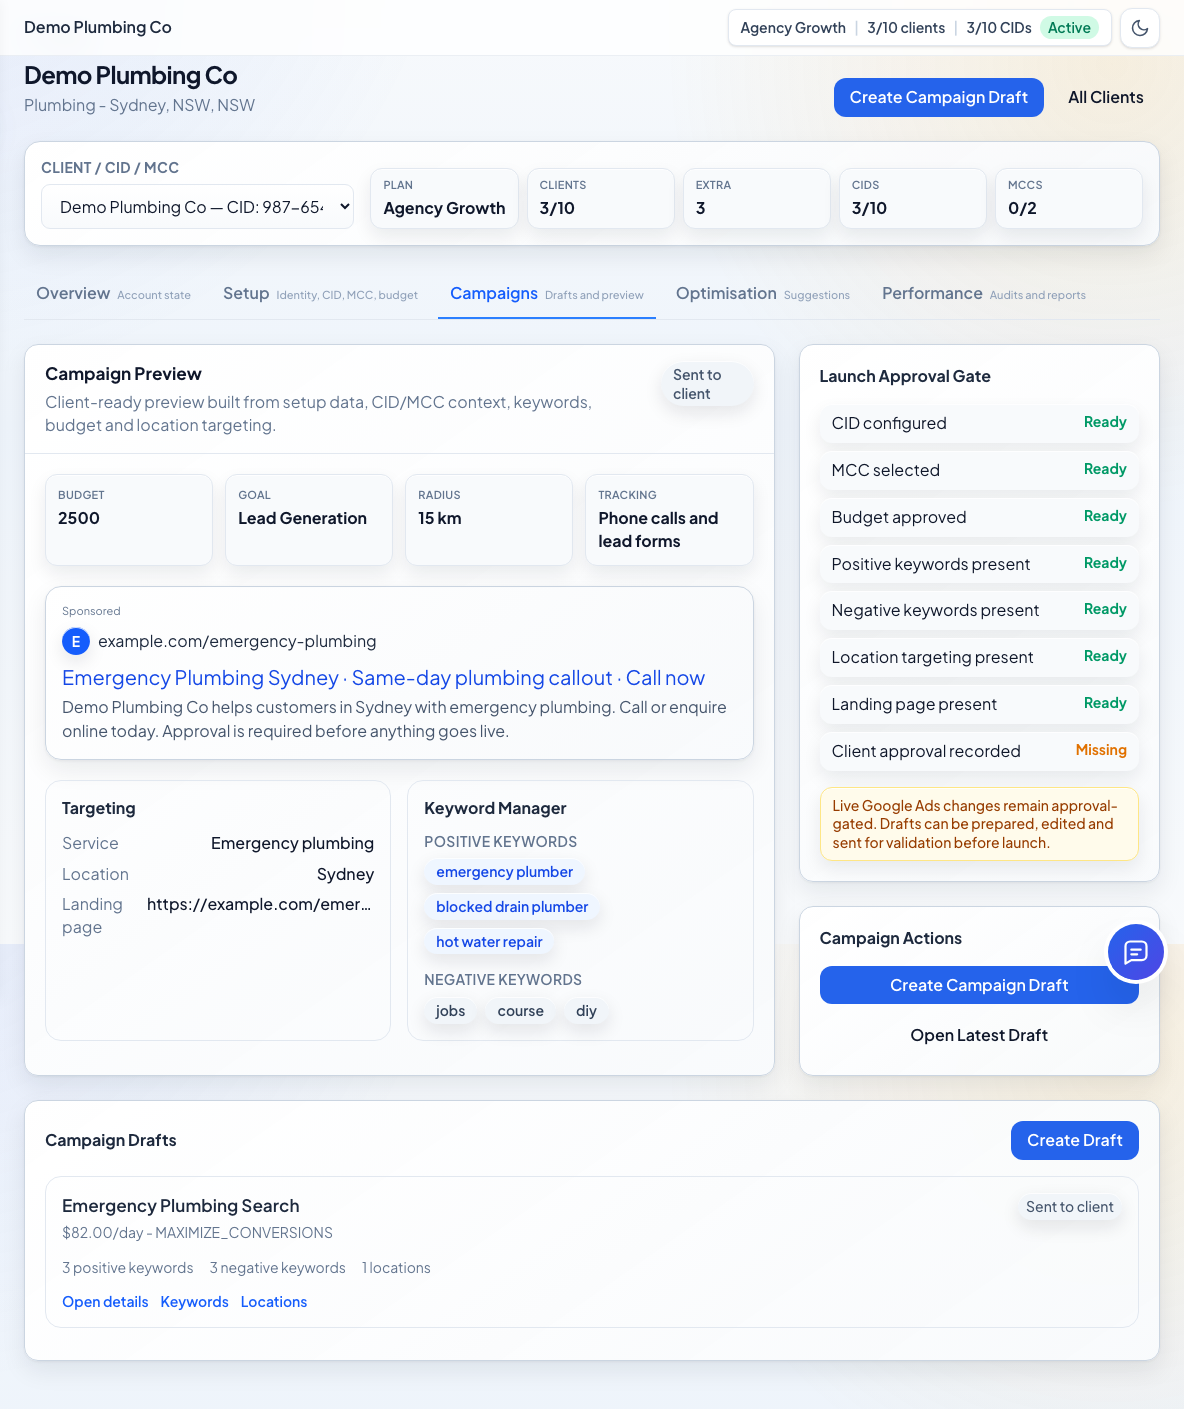Click the header Create Campaign Draft button
Screen dimensions: 1184x1409
click(939, 97)
